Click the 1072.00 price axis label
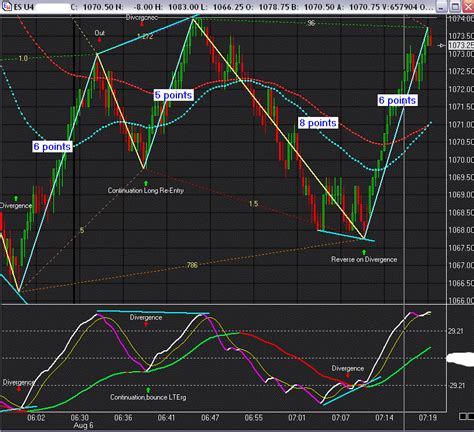 pos(461,89)
